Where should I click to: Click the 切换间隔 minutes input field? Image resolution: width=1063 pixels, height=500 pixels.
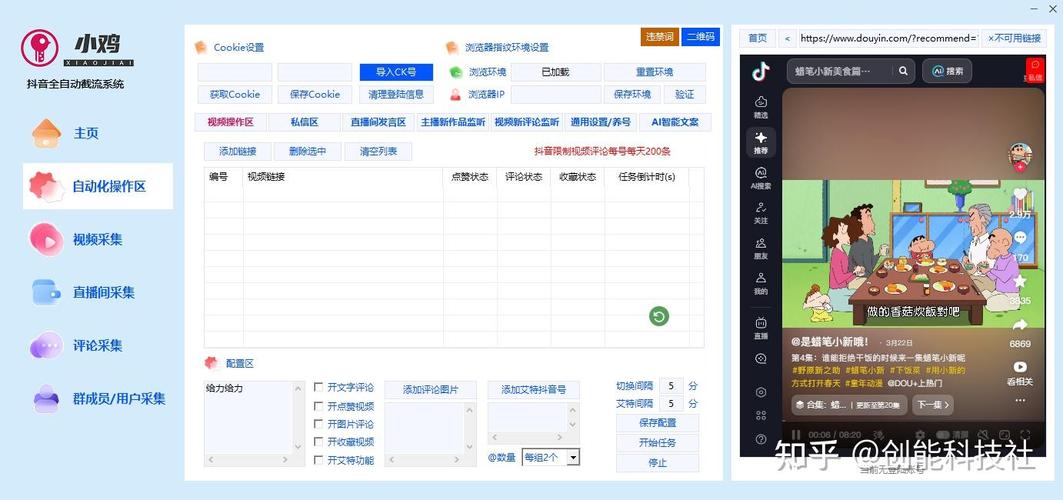[x=670, y=386]
